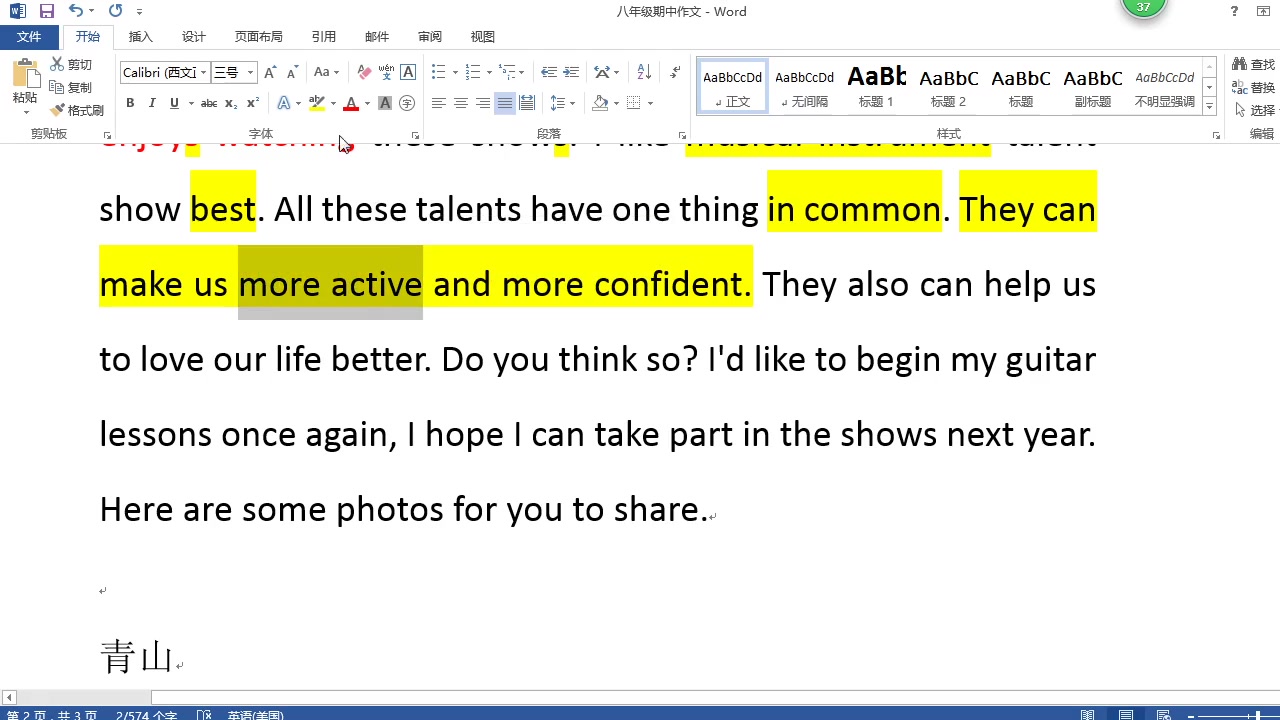Toggle justified alignment

click(505, 103)
